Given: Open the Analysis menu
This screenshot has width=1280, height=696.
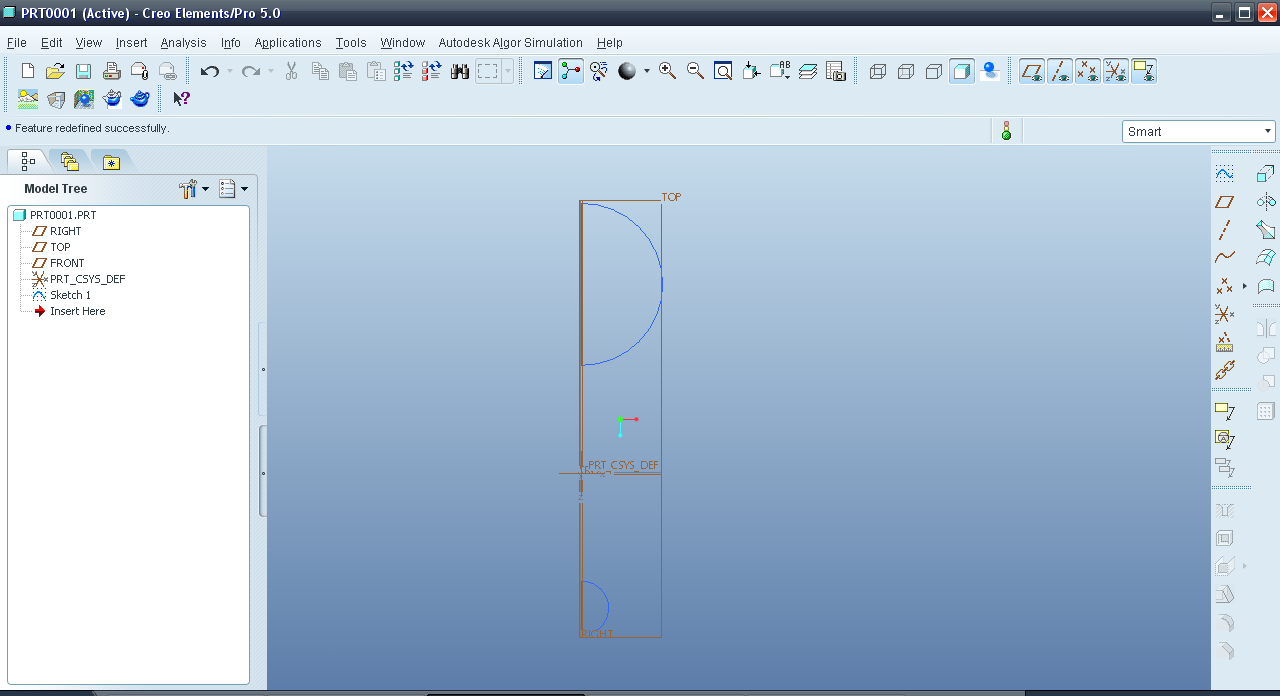Looking at the screenshot, I should pos(183,43).
